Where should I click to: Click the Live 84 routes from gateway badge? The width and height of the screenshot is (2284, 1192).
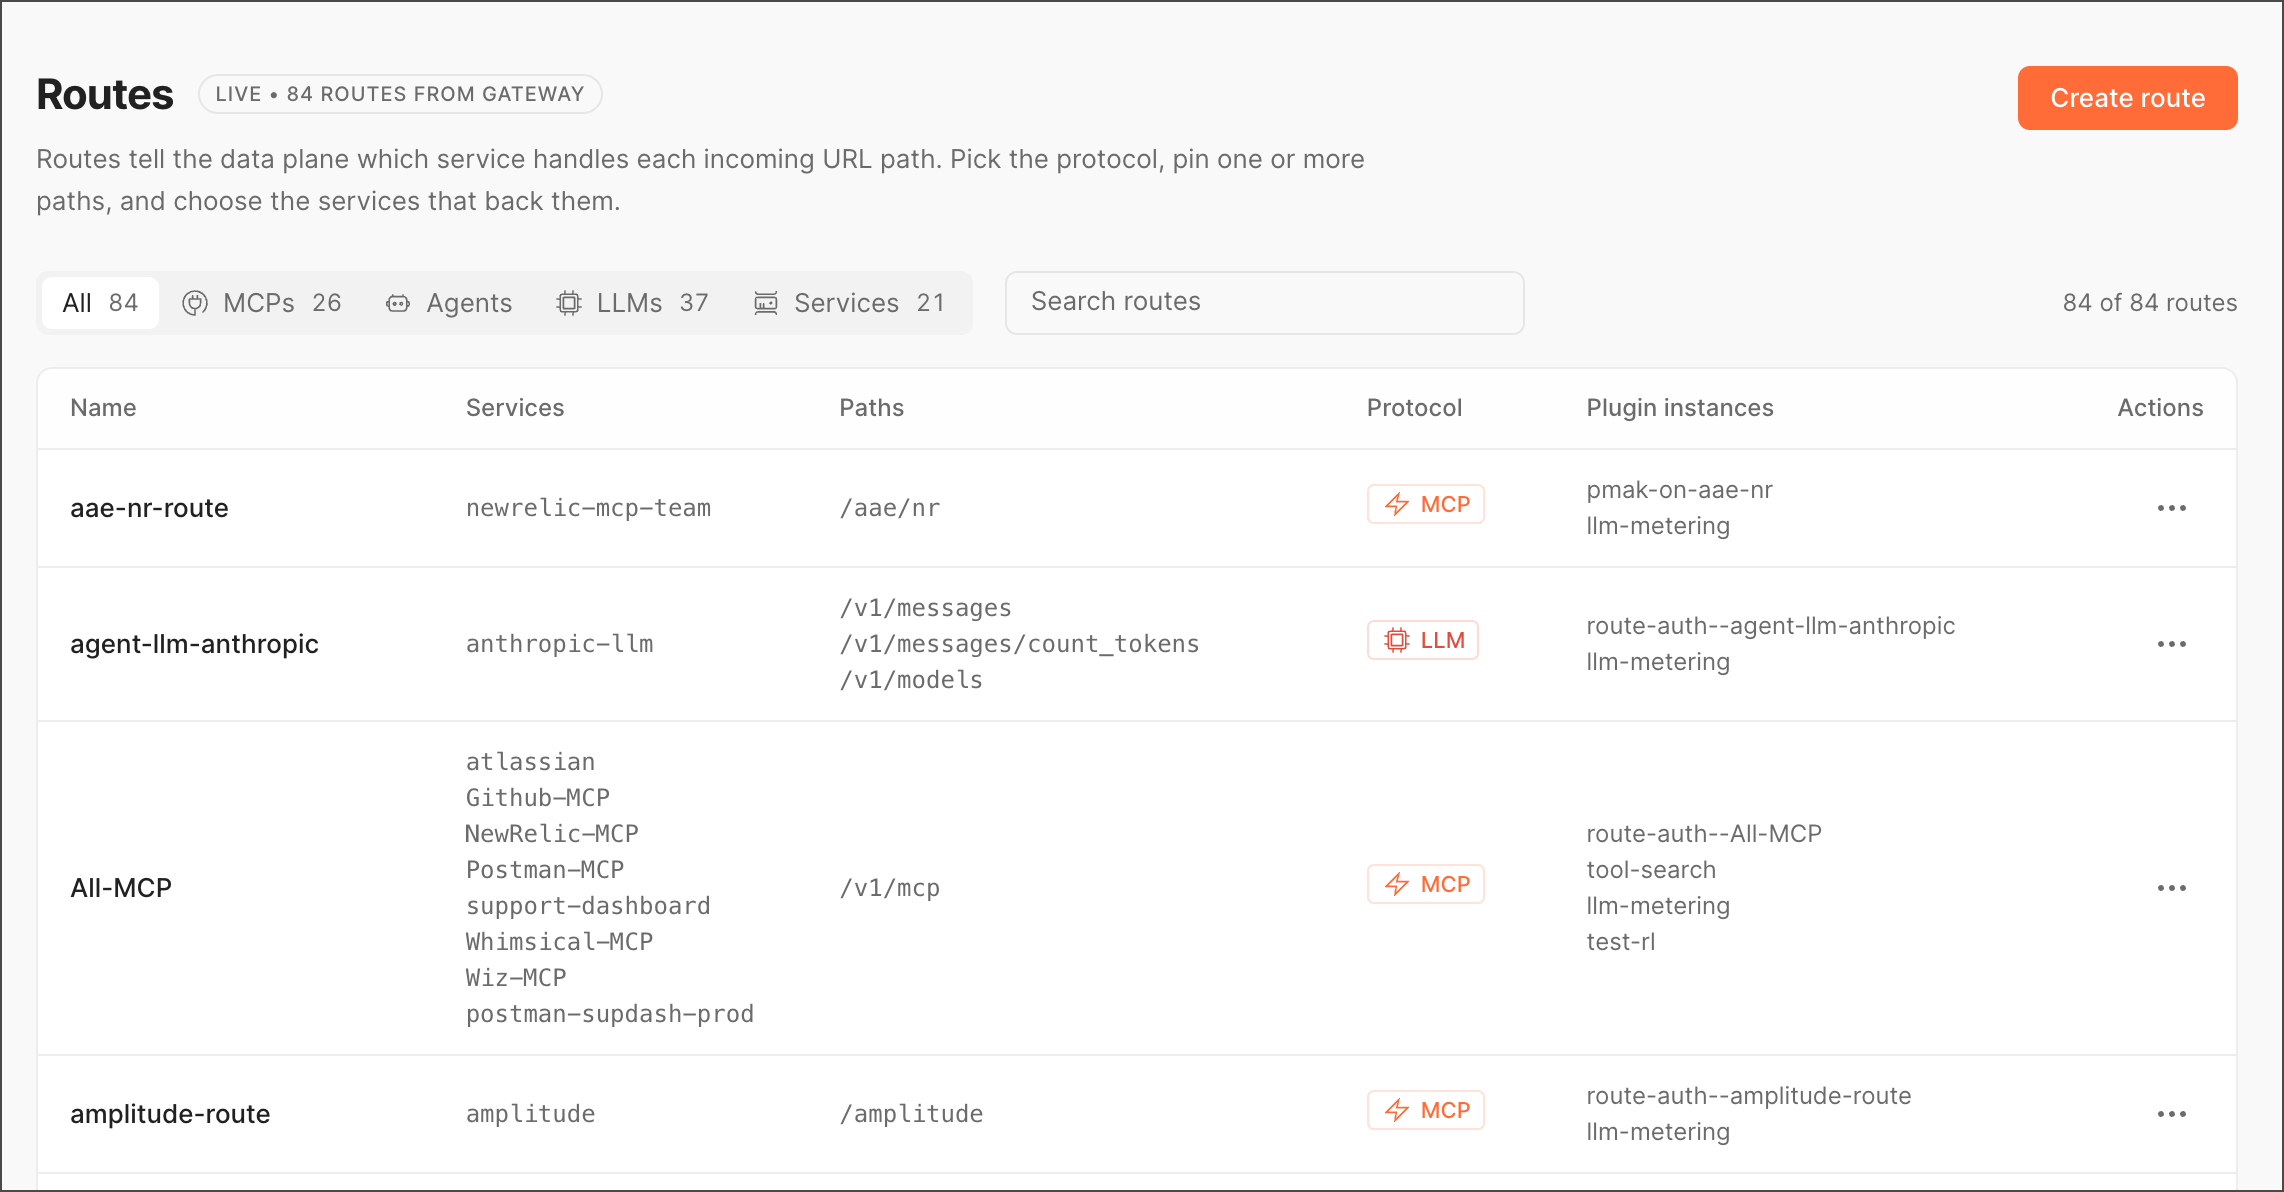coord(400,94)
